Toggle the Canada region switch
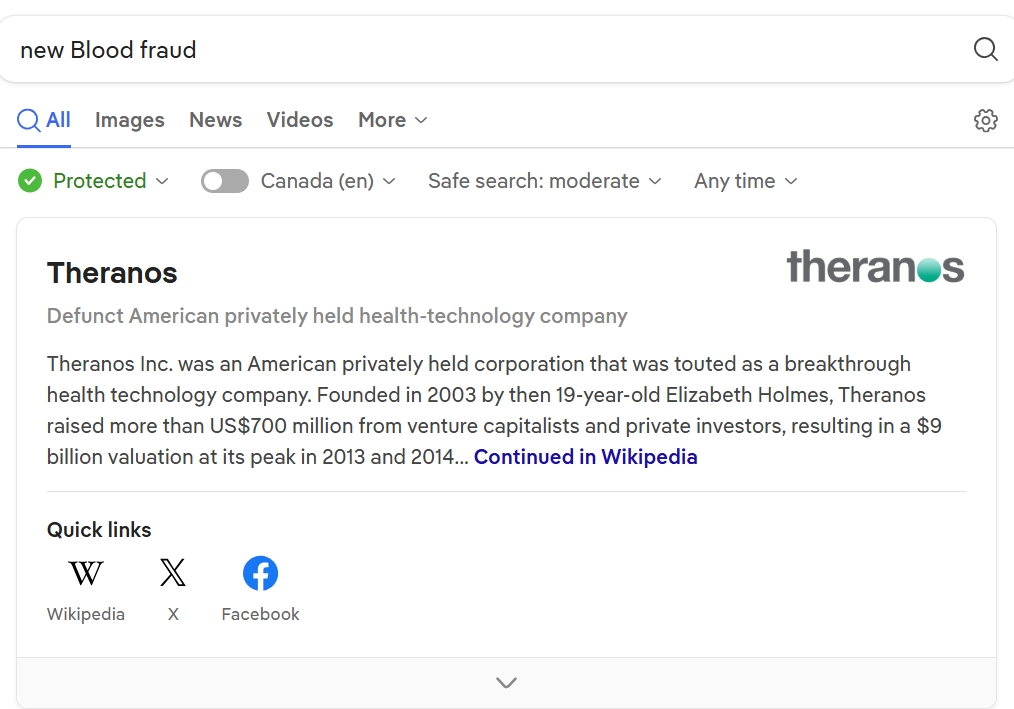 [225, 181]
